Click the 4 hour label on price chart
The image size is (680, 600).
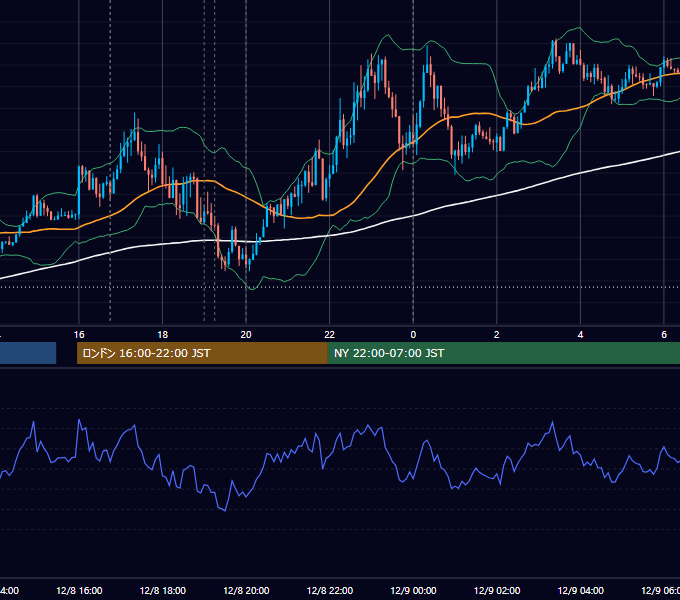(x=580, y=335)
